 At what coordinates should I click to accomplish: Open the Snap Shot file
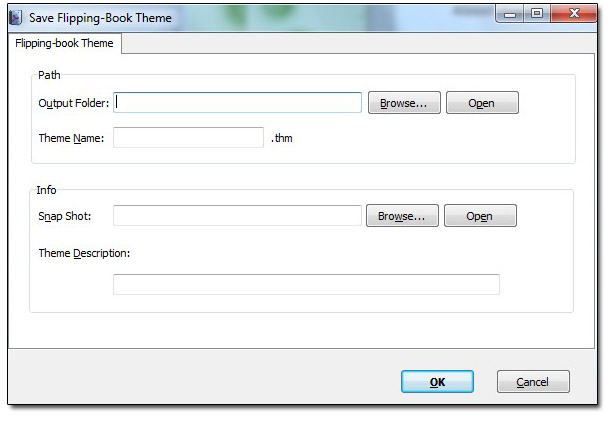480,215
